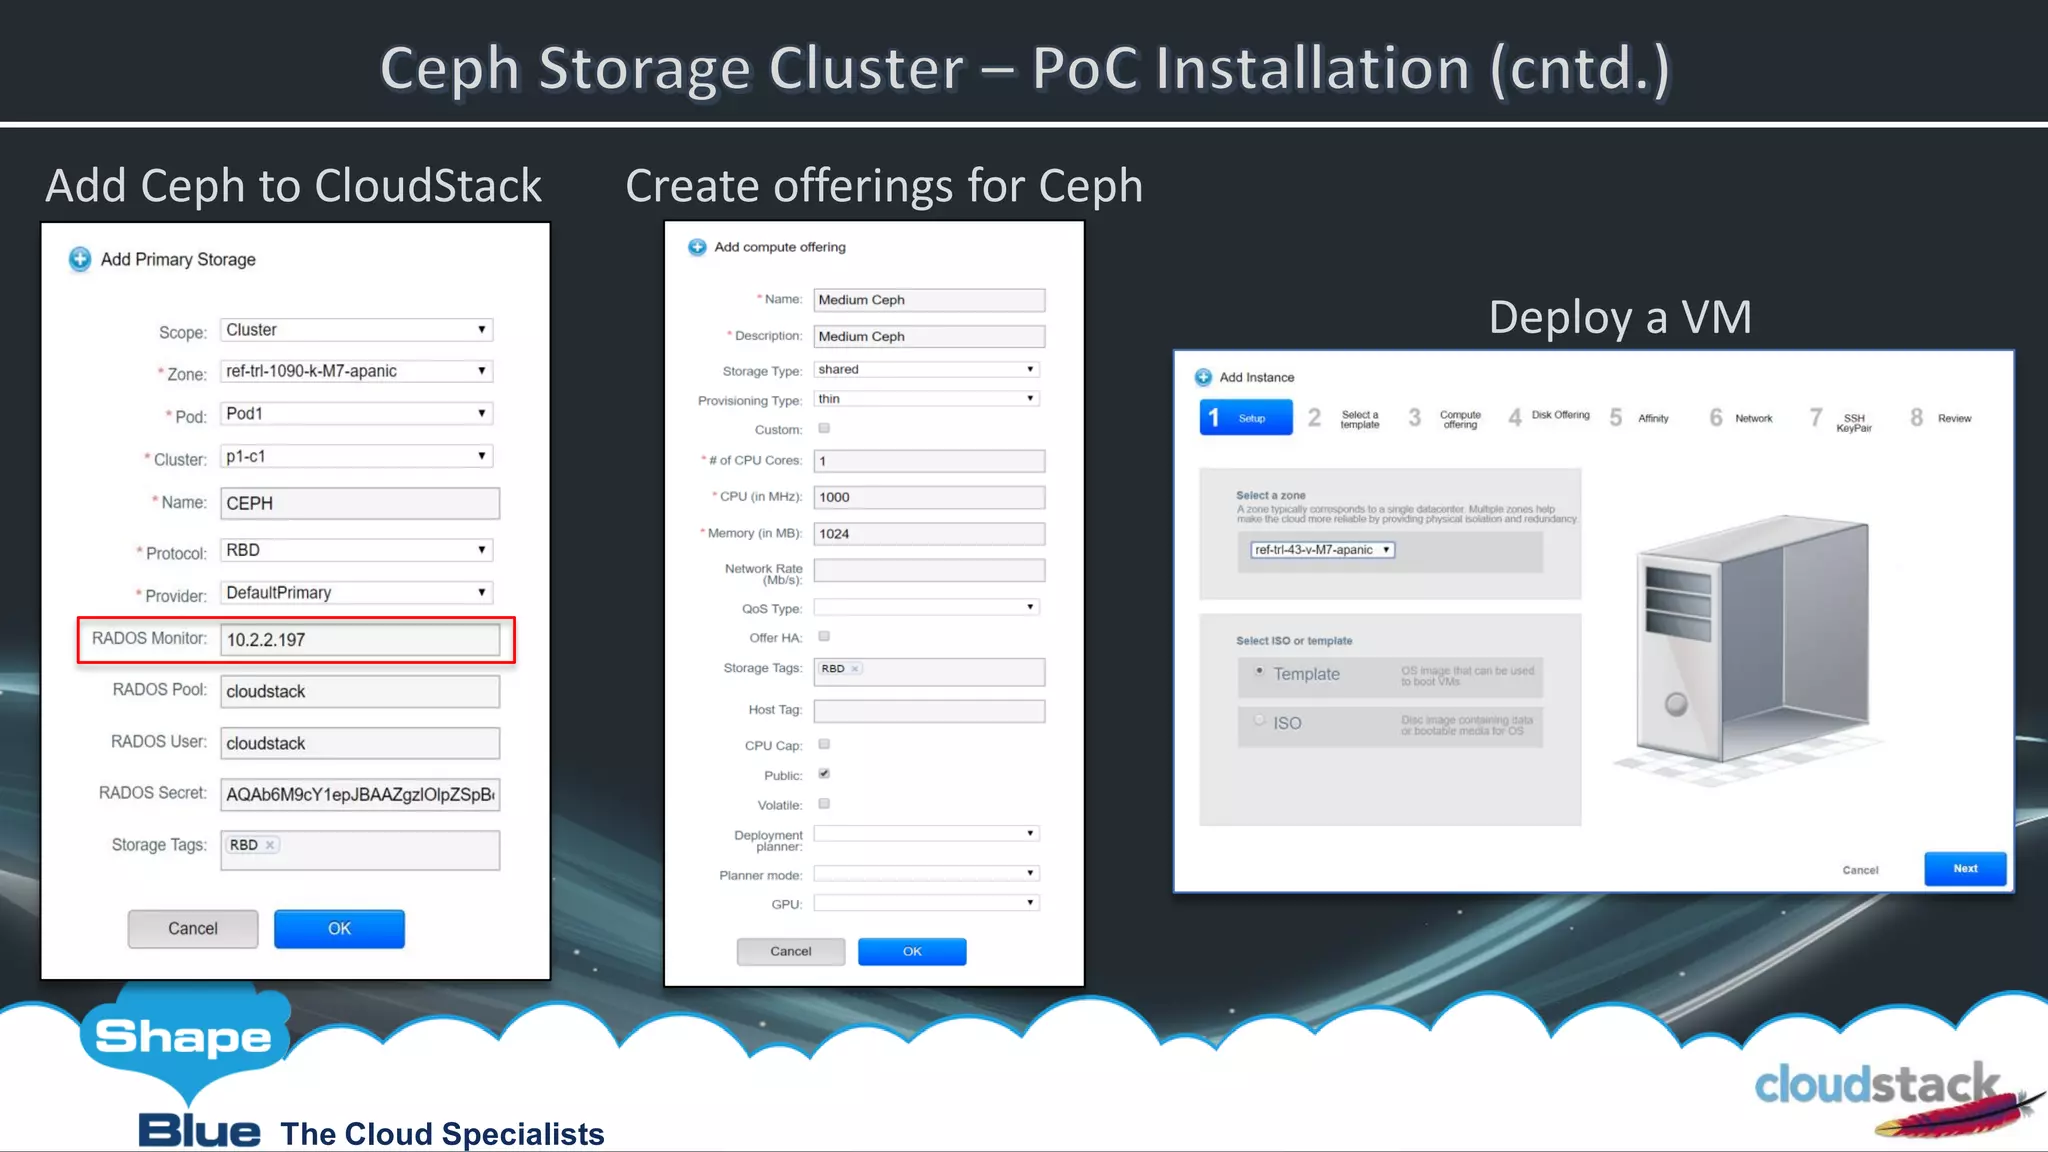2048x1152 pixels.
Task: Go to step 4 Disk Offering
Action: tap(1548, 416)
